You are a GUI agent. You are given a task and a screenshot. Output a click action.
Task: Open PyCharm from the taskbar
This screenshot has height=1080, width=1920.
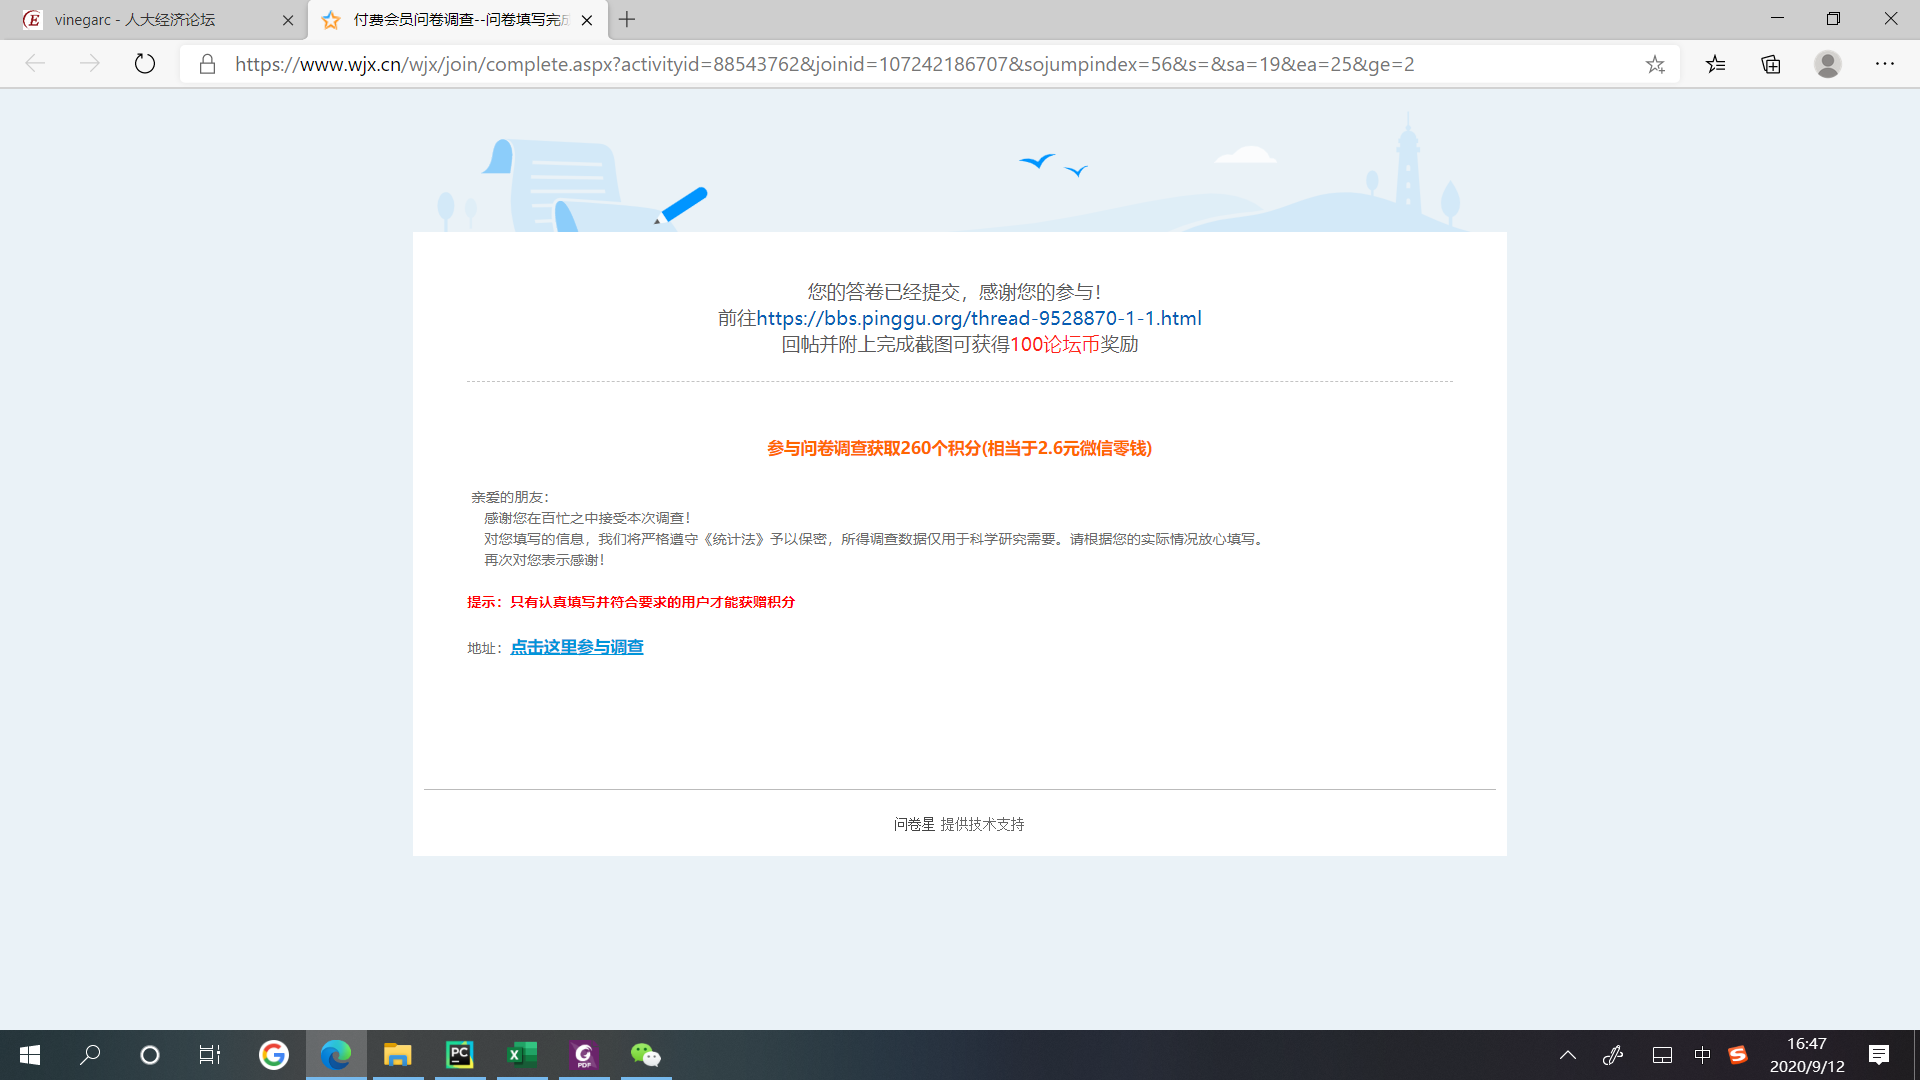point(459,1054)
